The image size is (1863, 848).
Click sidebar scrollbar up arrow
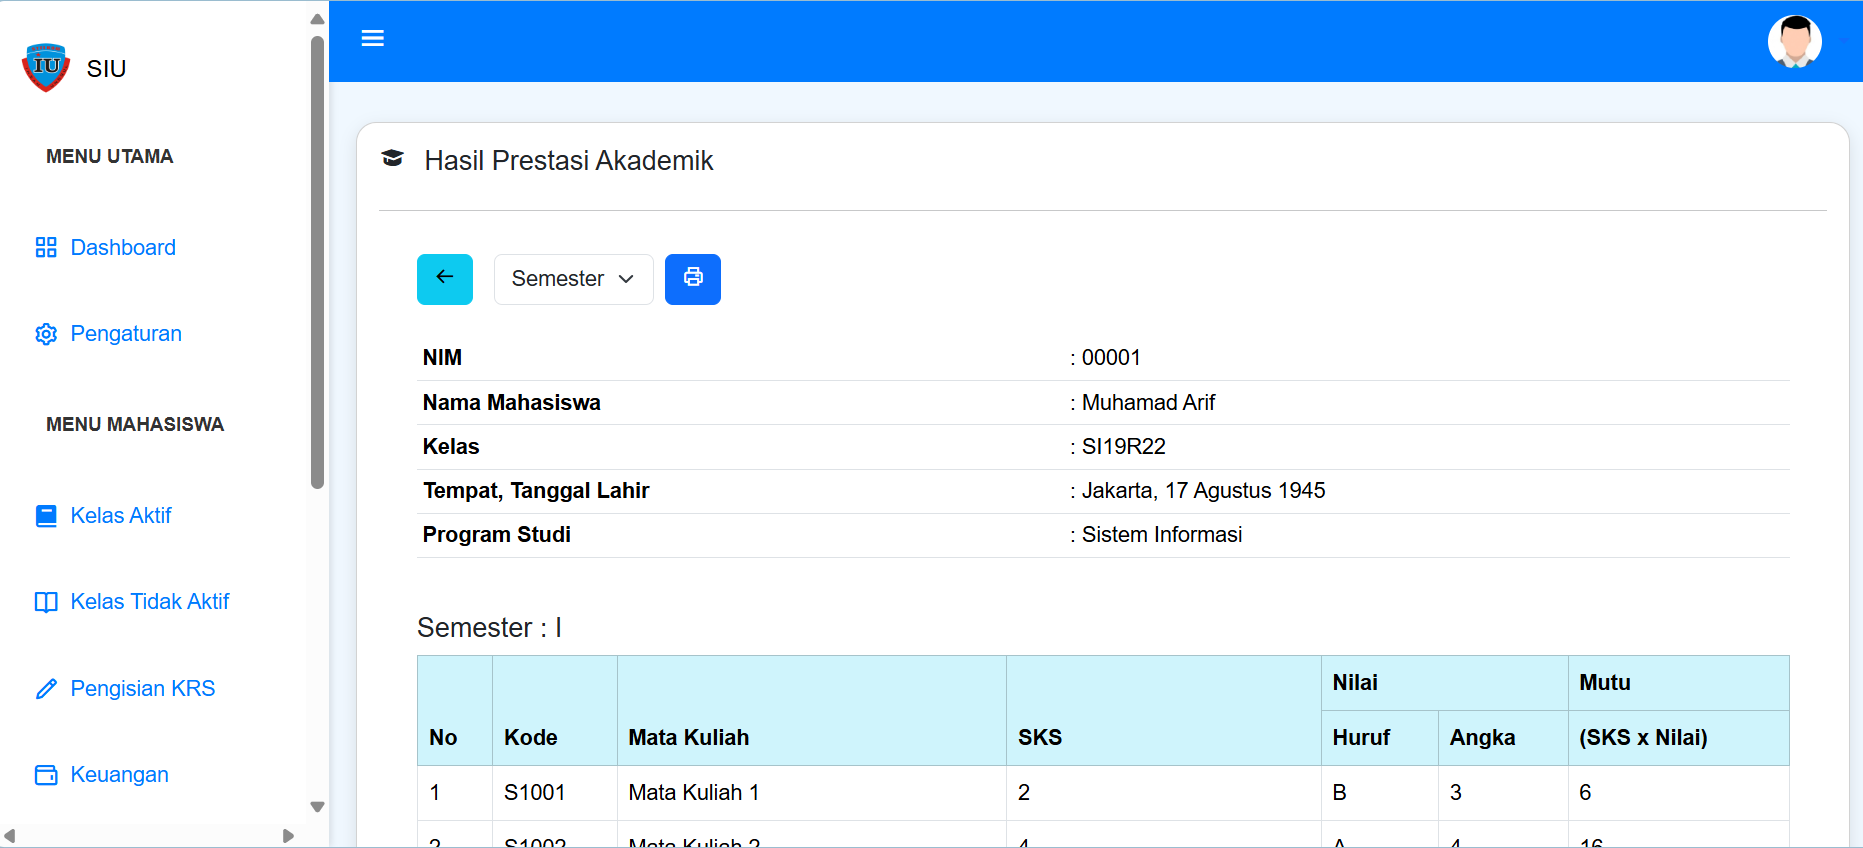317,19
